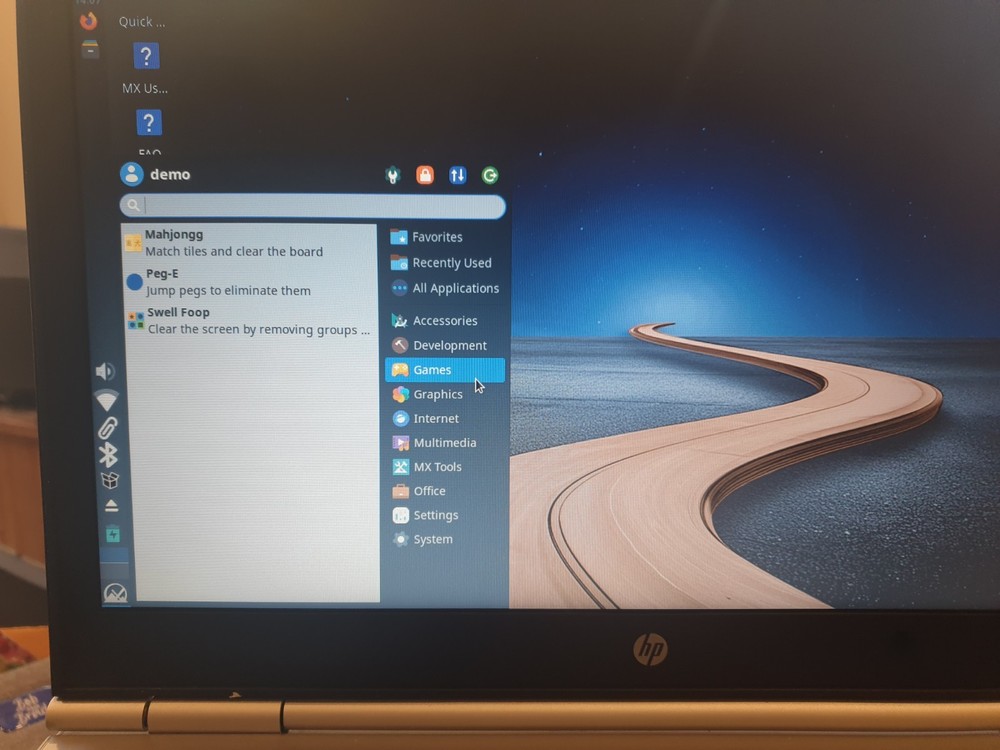Open MX User Manual desktop shortcut

coord(146,57)
